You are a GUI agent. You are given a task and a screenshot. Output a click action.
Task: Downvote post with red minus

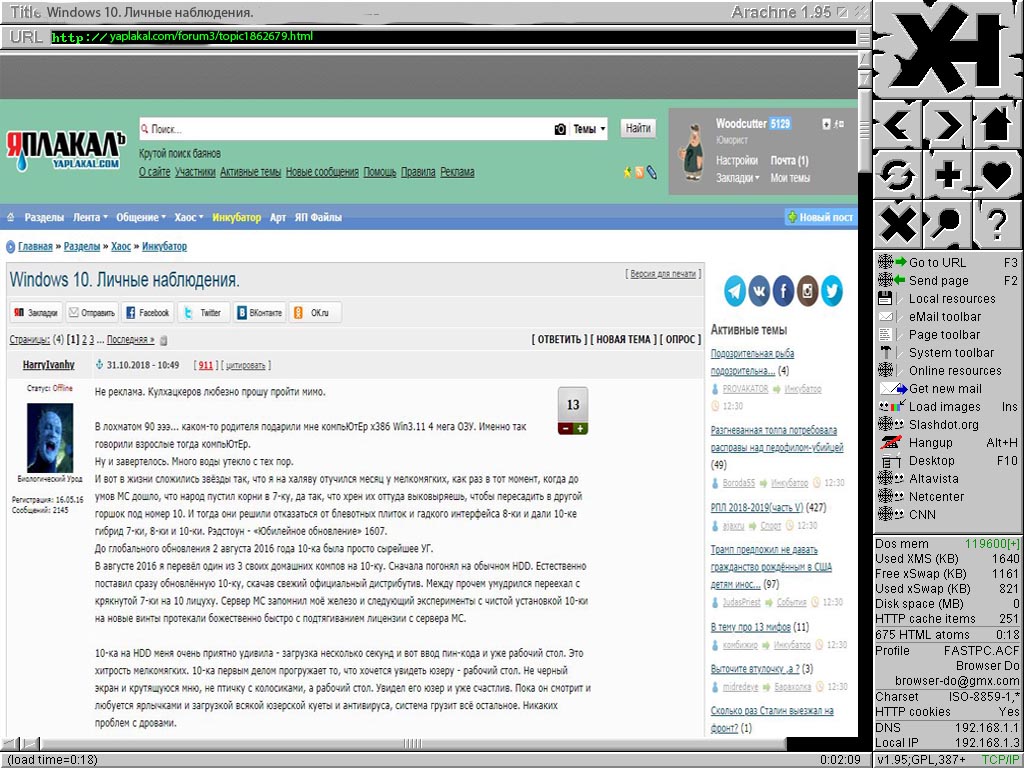565,428
